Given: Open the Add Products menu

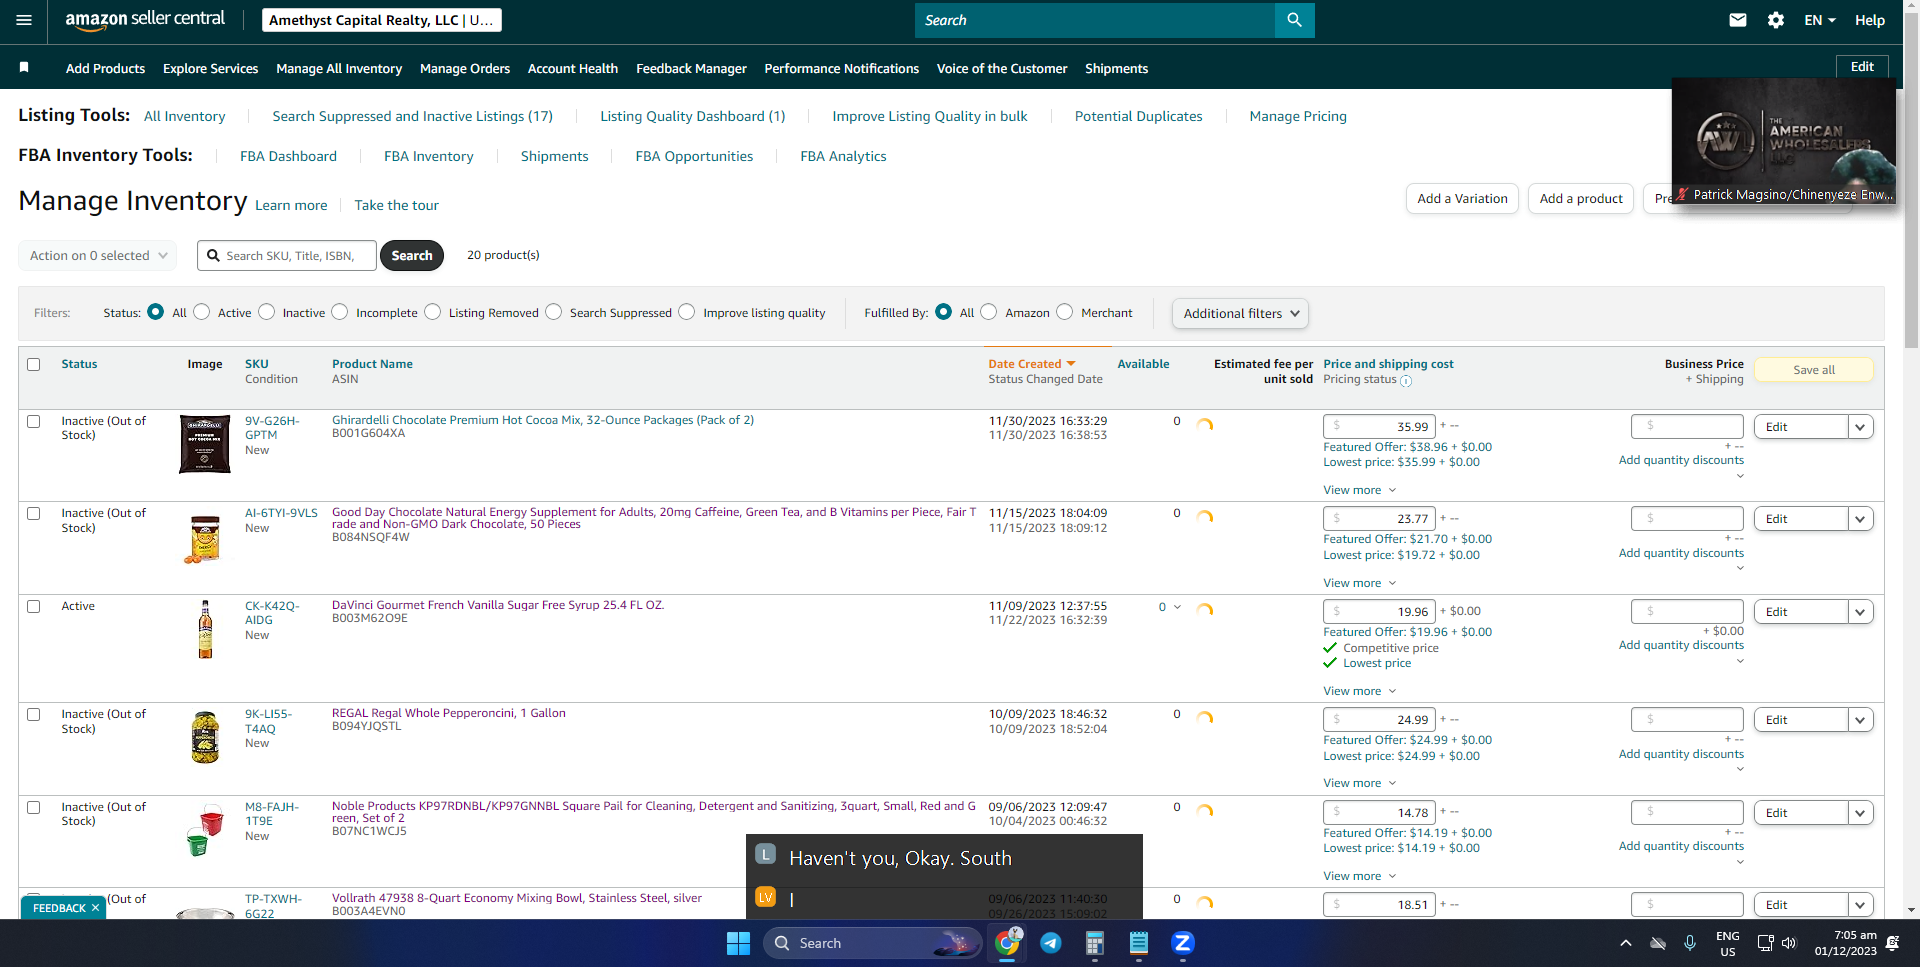Looking at the screenshot, I should pos(105,68).
